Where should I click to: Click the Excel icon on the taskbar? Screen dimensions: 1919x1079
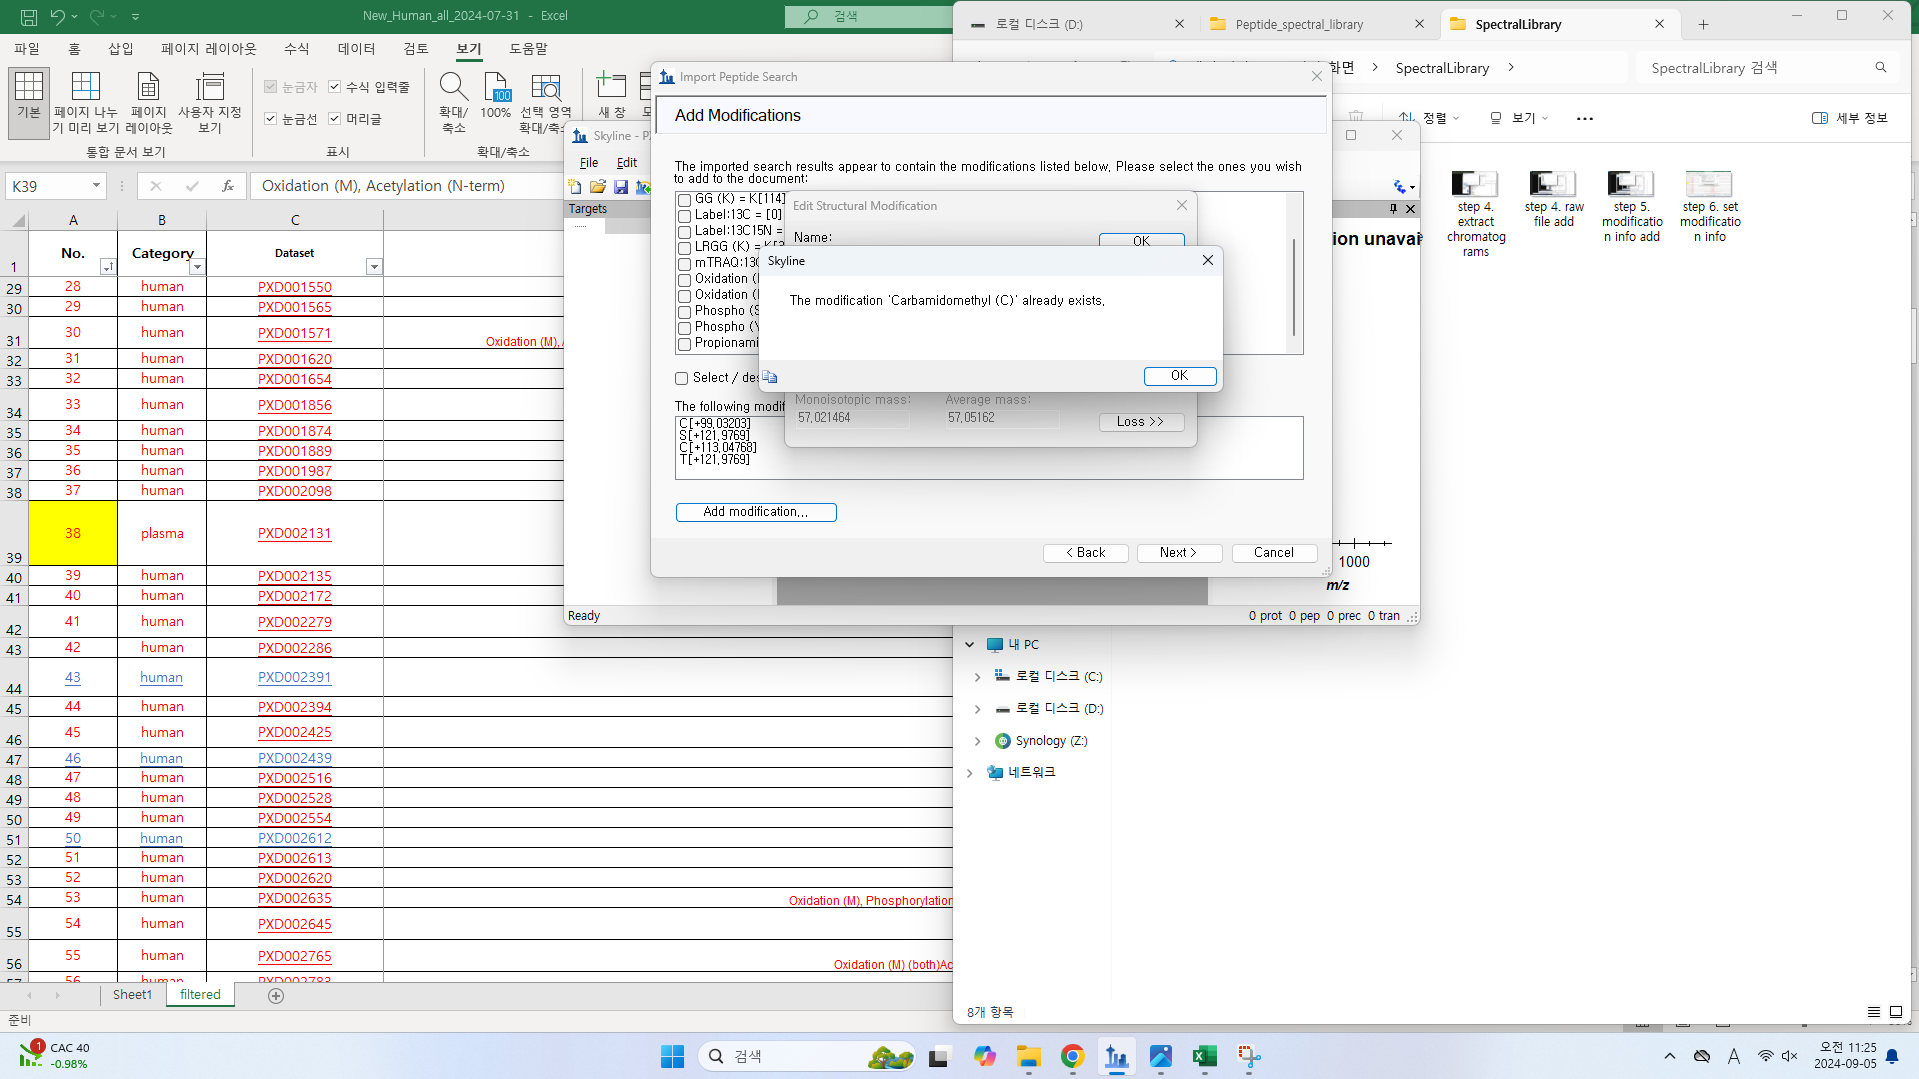point(1204,1056)
